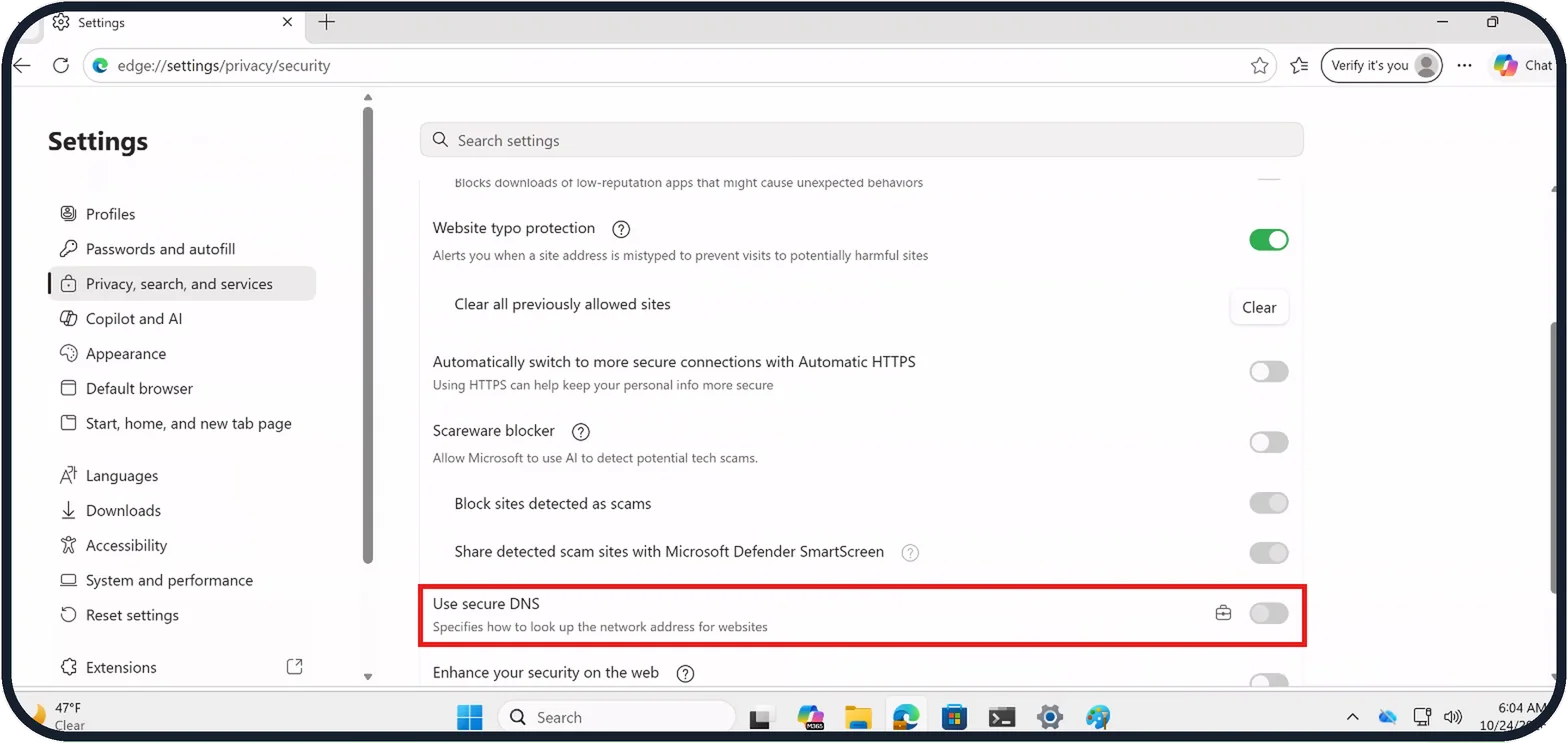Go to System and performance settings
The image size is (1568, 743).
point(182,580)
